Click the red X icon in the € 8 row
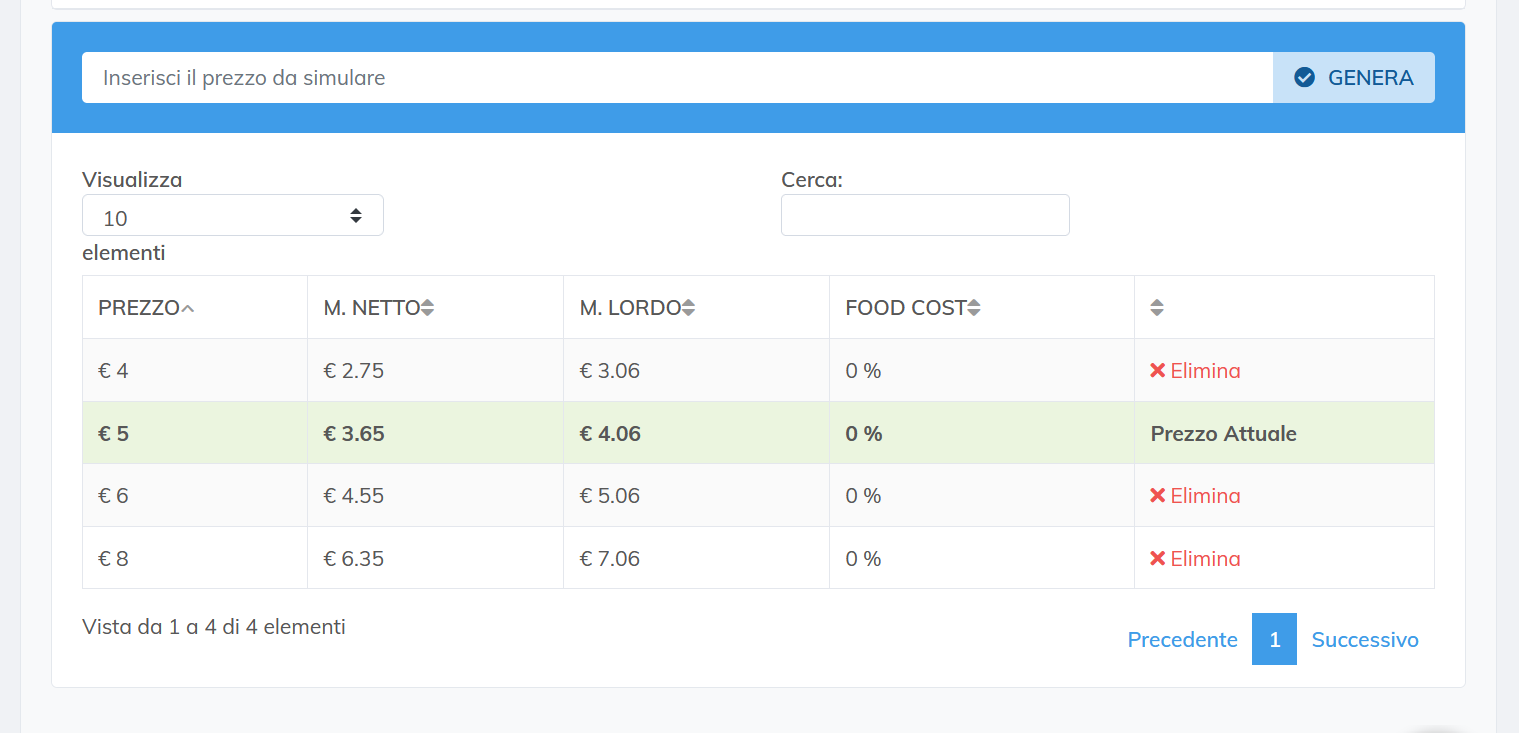Screen dimensions: 1519x733 [x=1158, y=559]
